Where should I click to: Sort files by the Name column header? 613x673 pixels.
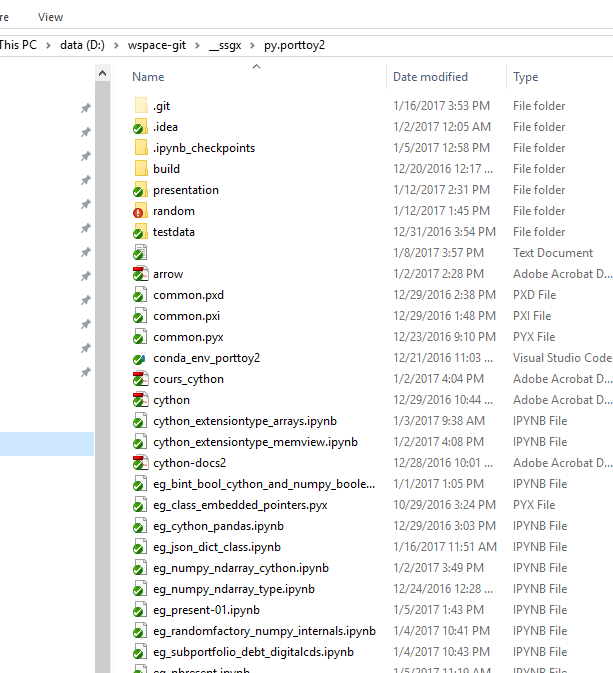pyautogui.click(x=148, y=77)
